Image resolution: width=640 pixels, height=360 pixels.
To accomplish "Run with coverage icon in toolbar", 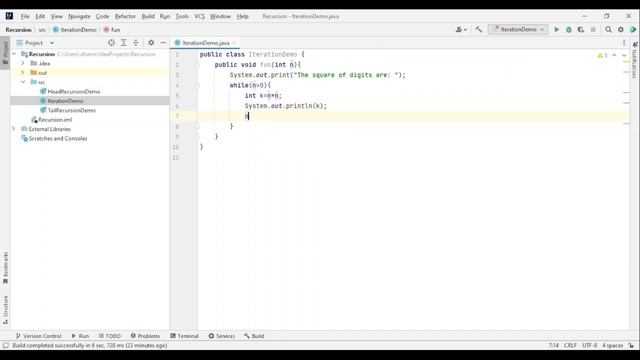I will pyautogui.click(x=581, y=29).
